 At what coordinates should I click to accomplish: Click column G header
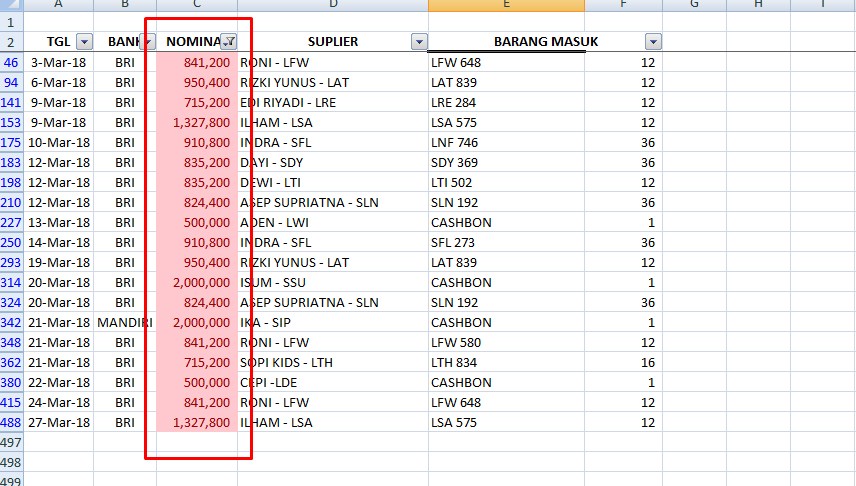[693, 5]
